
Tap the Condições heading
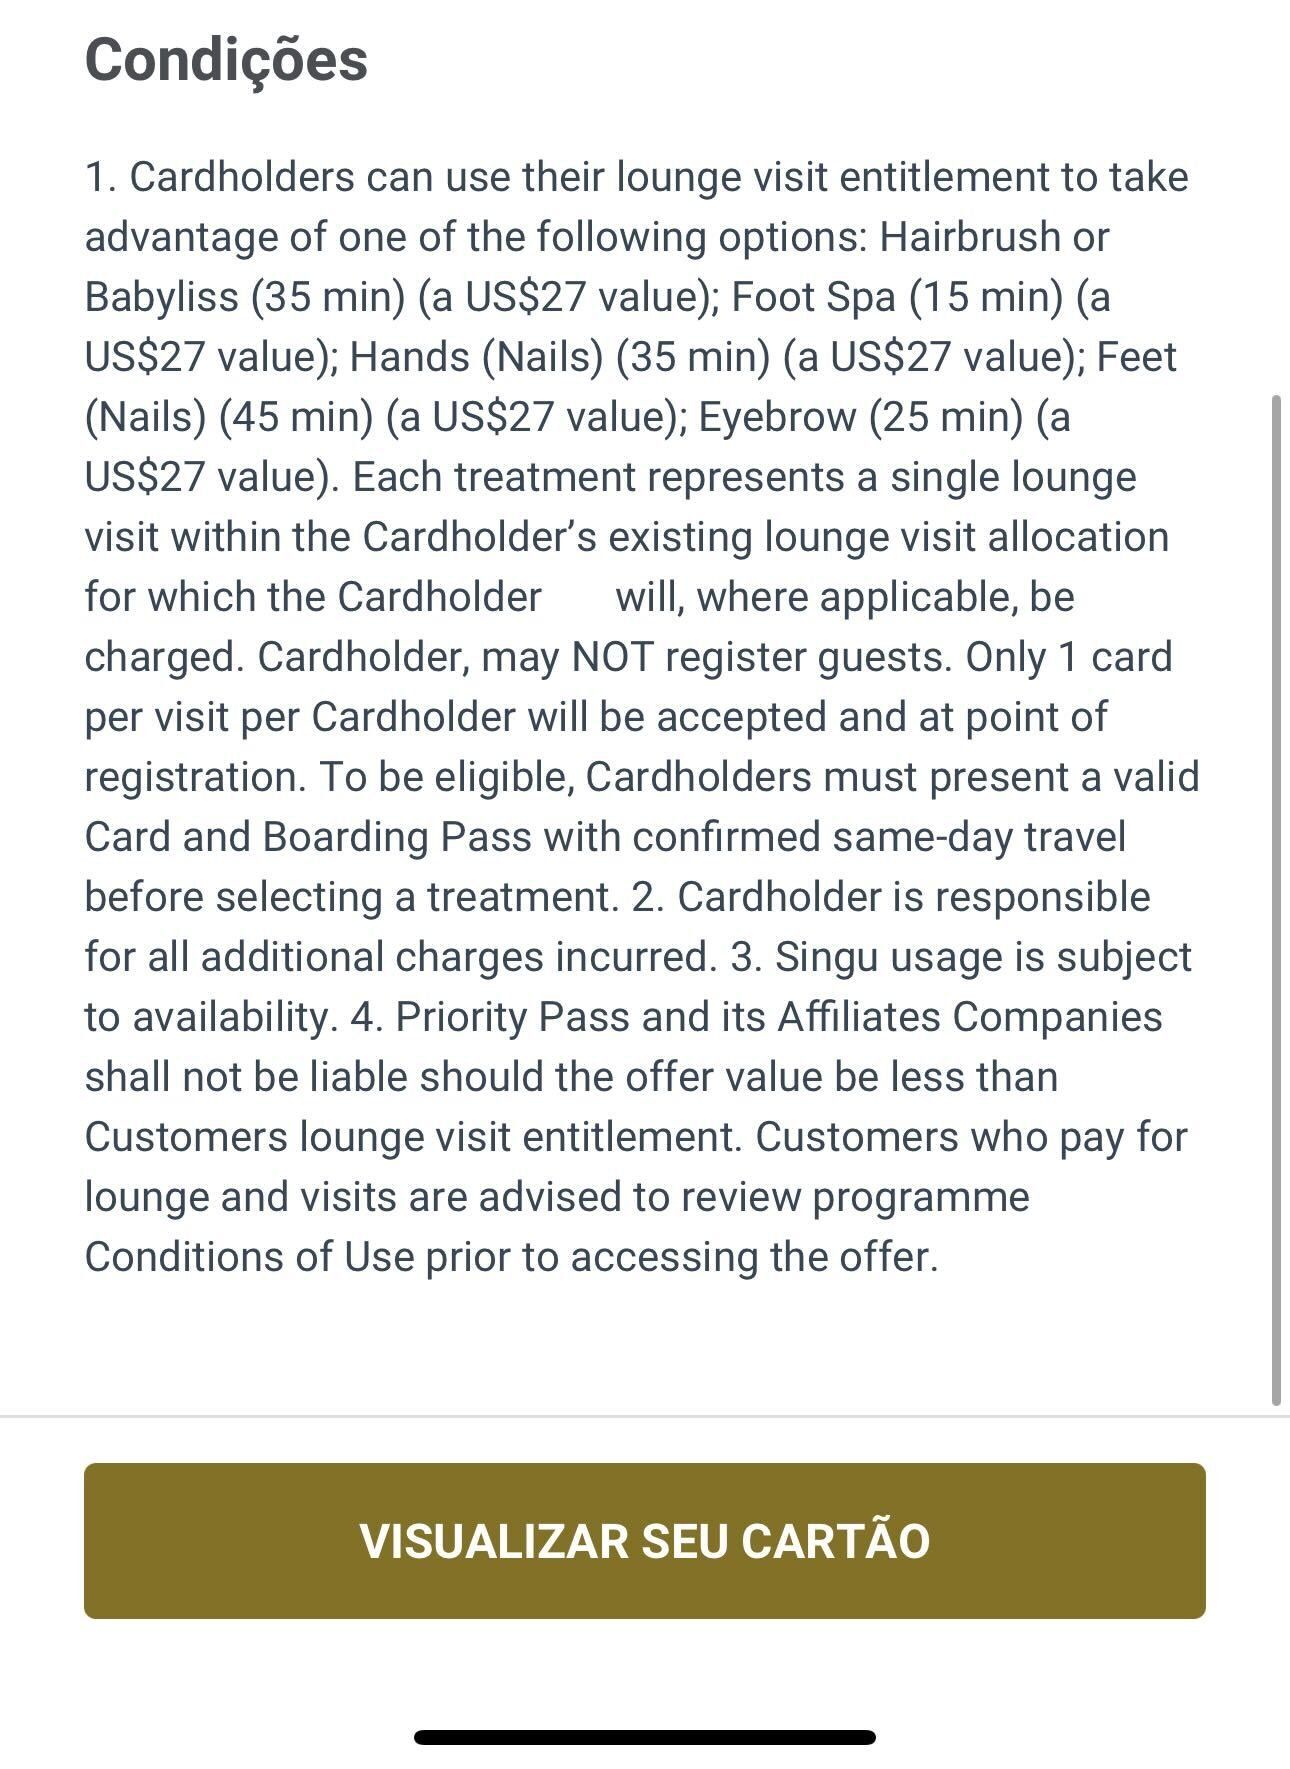click(x=226, y=60)
